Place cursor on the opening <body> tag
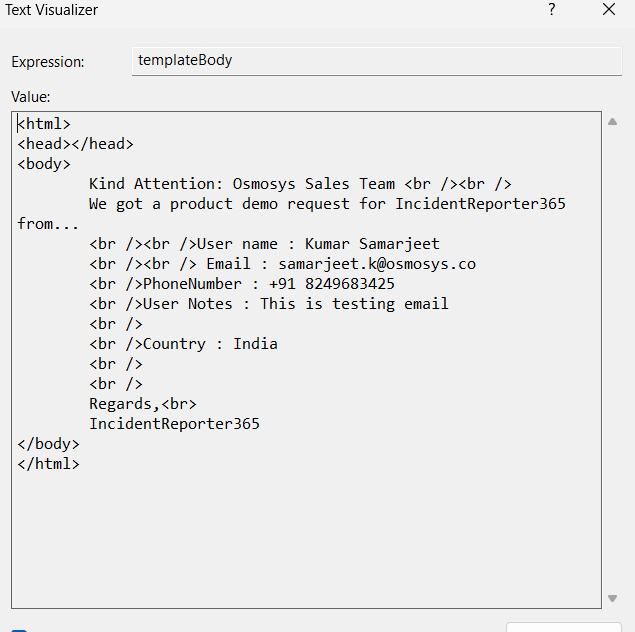 tap(44, 164)
